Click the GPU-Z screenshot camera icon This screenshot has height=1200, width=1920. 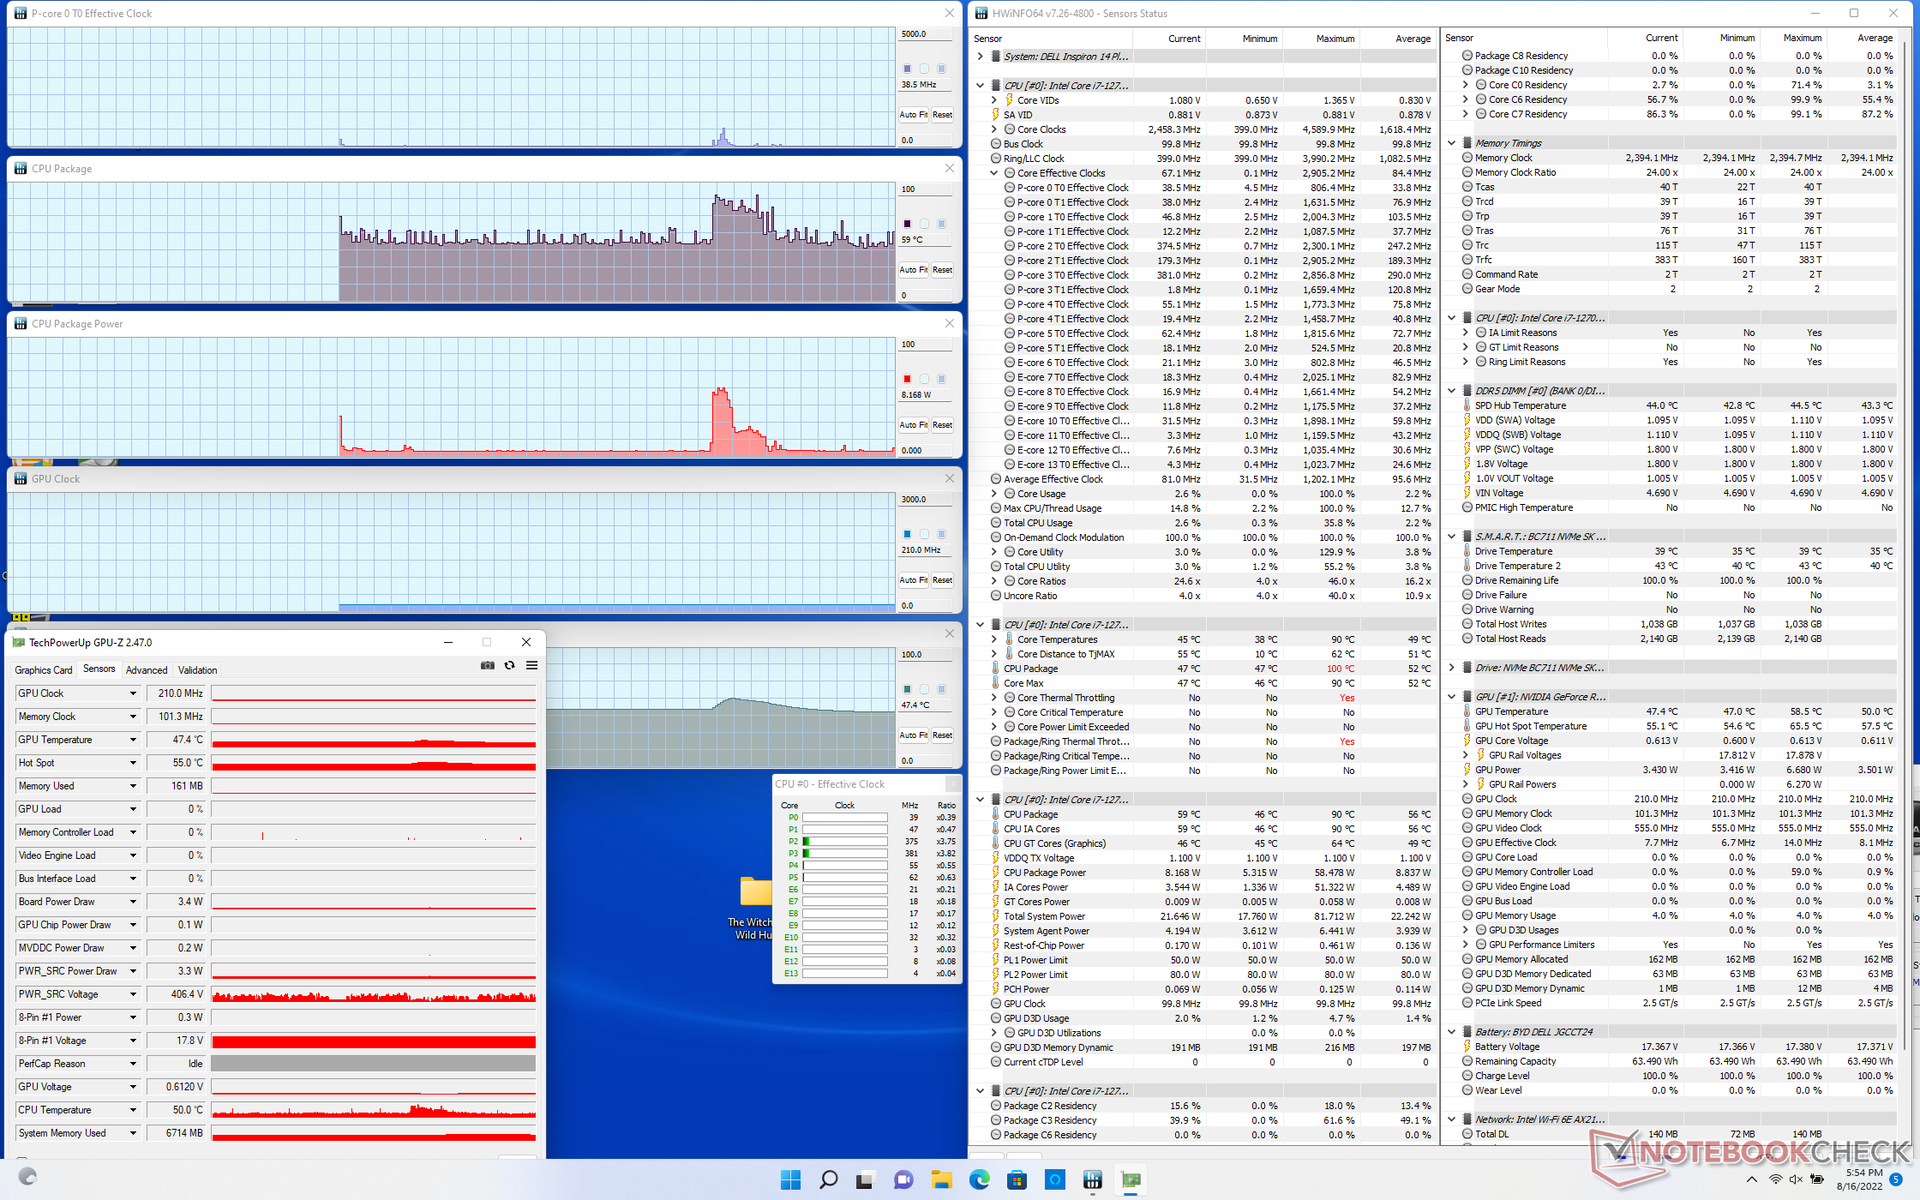point(487,666)
